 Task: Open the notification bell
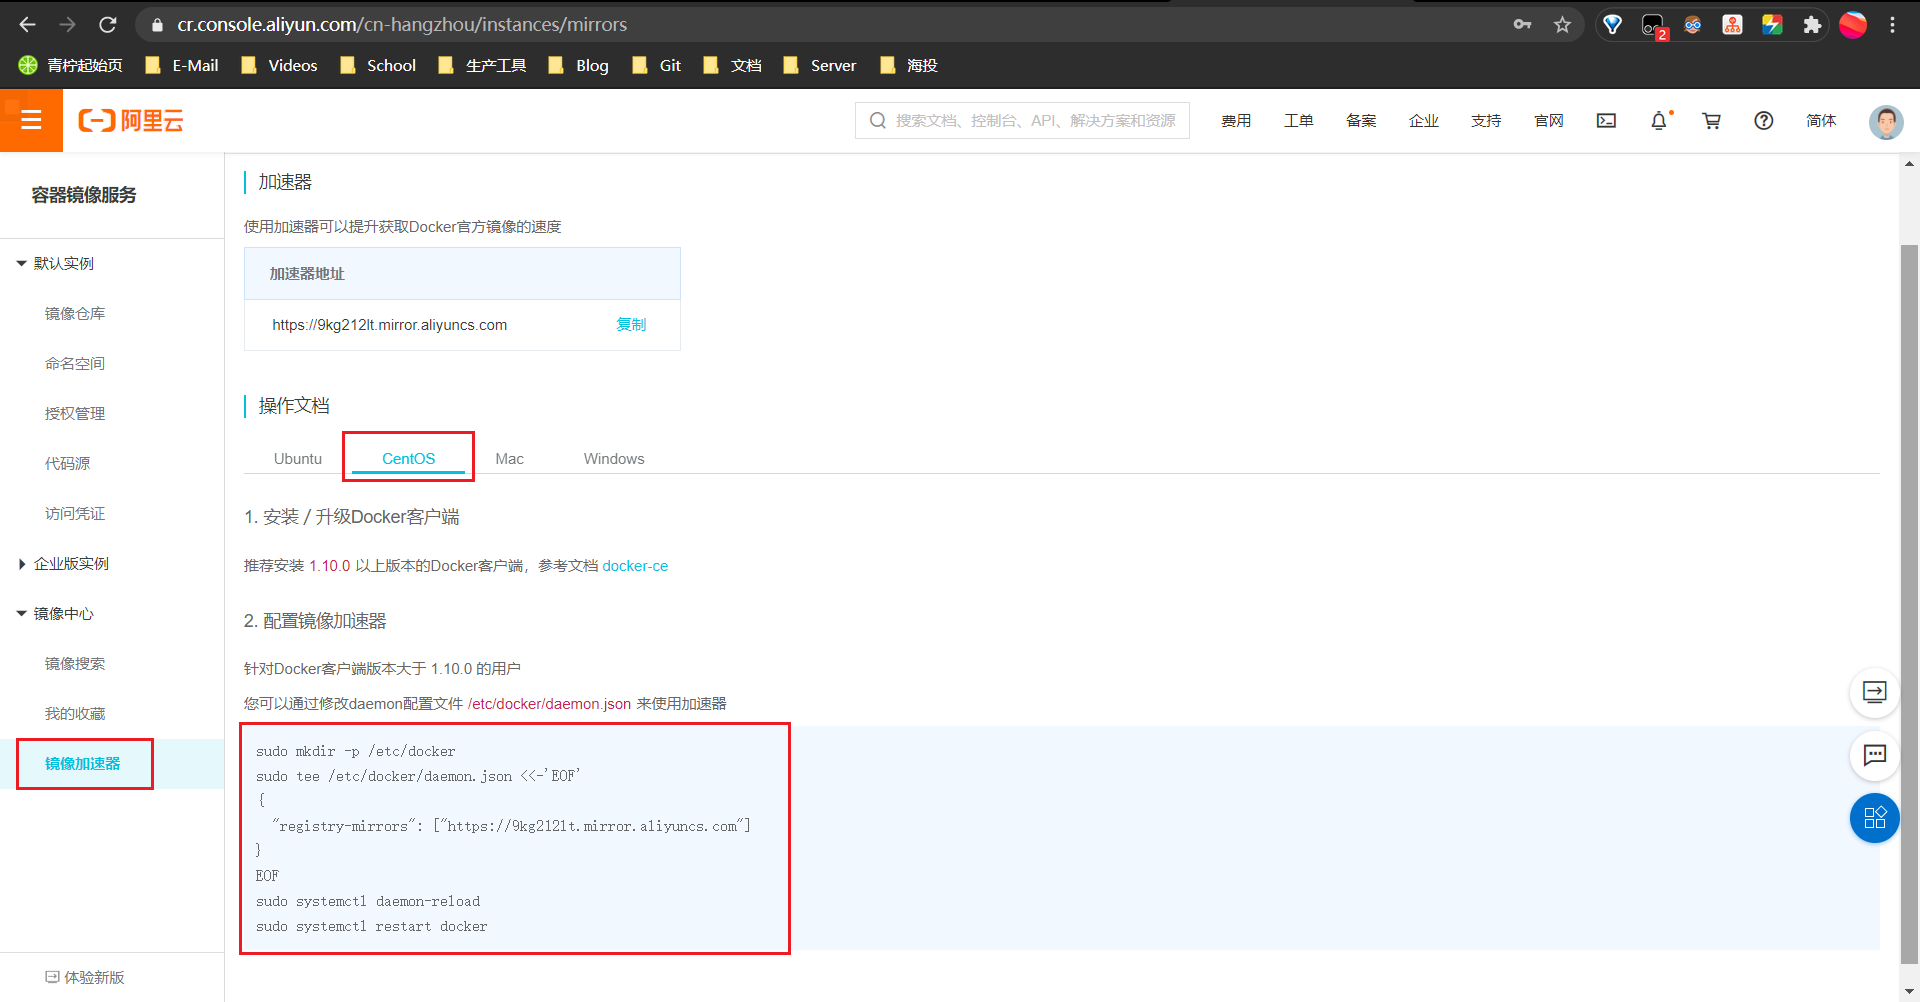(x=1659, y=120)
